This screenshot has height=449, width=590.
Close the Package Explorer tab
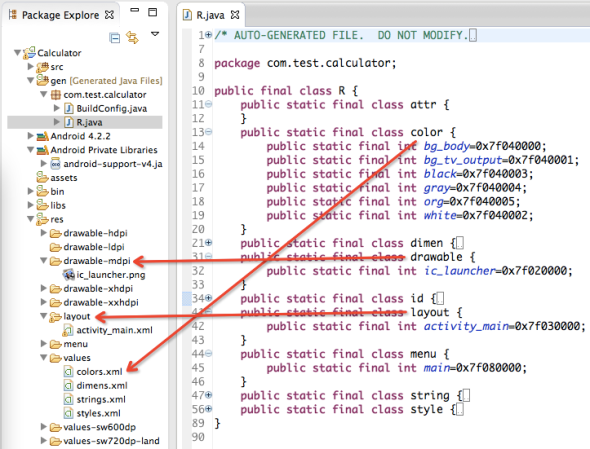coord(109,15)
